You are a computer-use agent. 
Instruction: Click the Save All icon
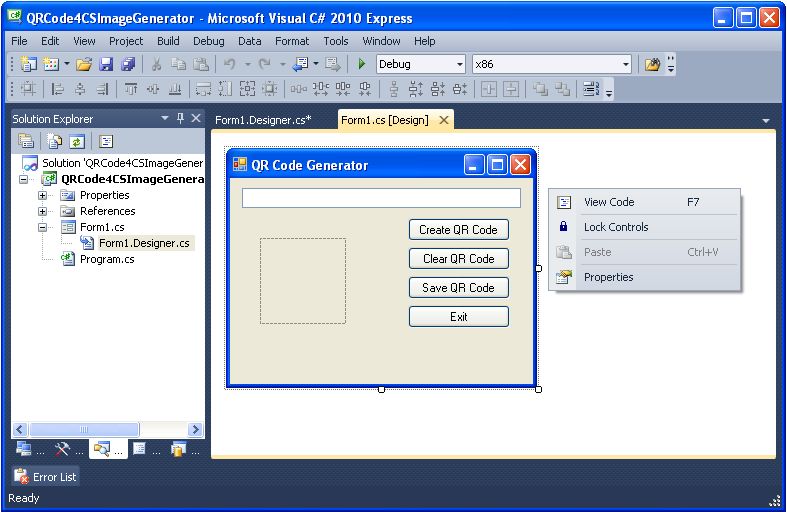click(128, 64)
